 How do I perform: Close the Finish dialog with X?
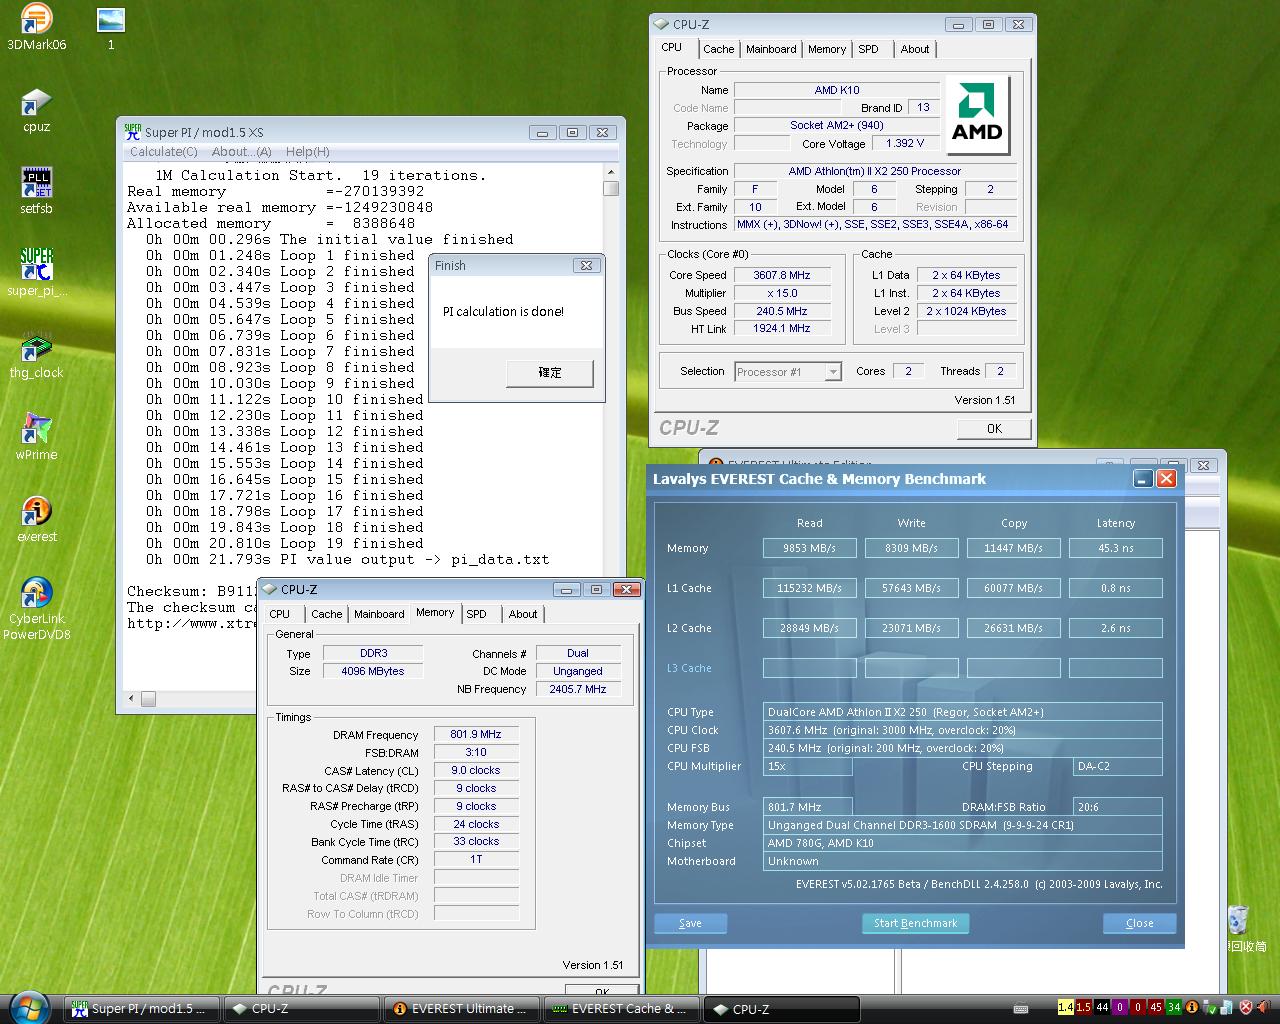click(586, 265)
